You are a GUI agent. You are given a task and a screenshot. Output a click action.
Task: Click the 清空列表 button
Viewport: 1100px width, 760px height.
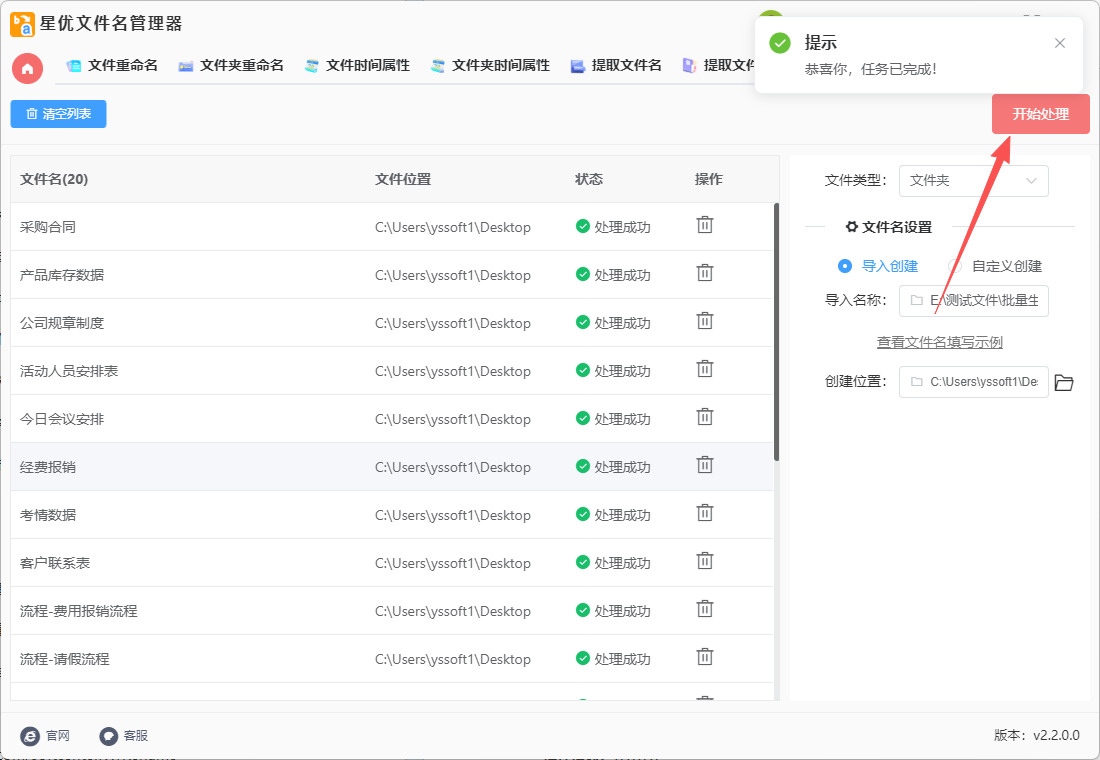[x=58, y=114]
